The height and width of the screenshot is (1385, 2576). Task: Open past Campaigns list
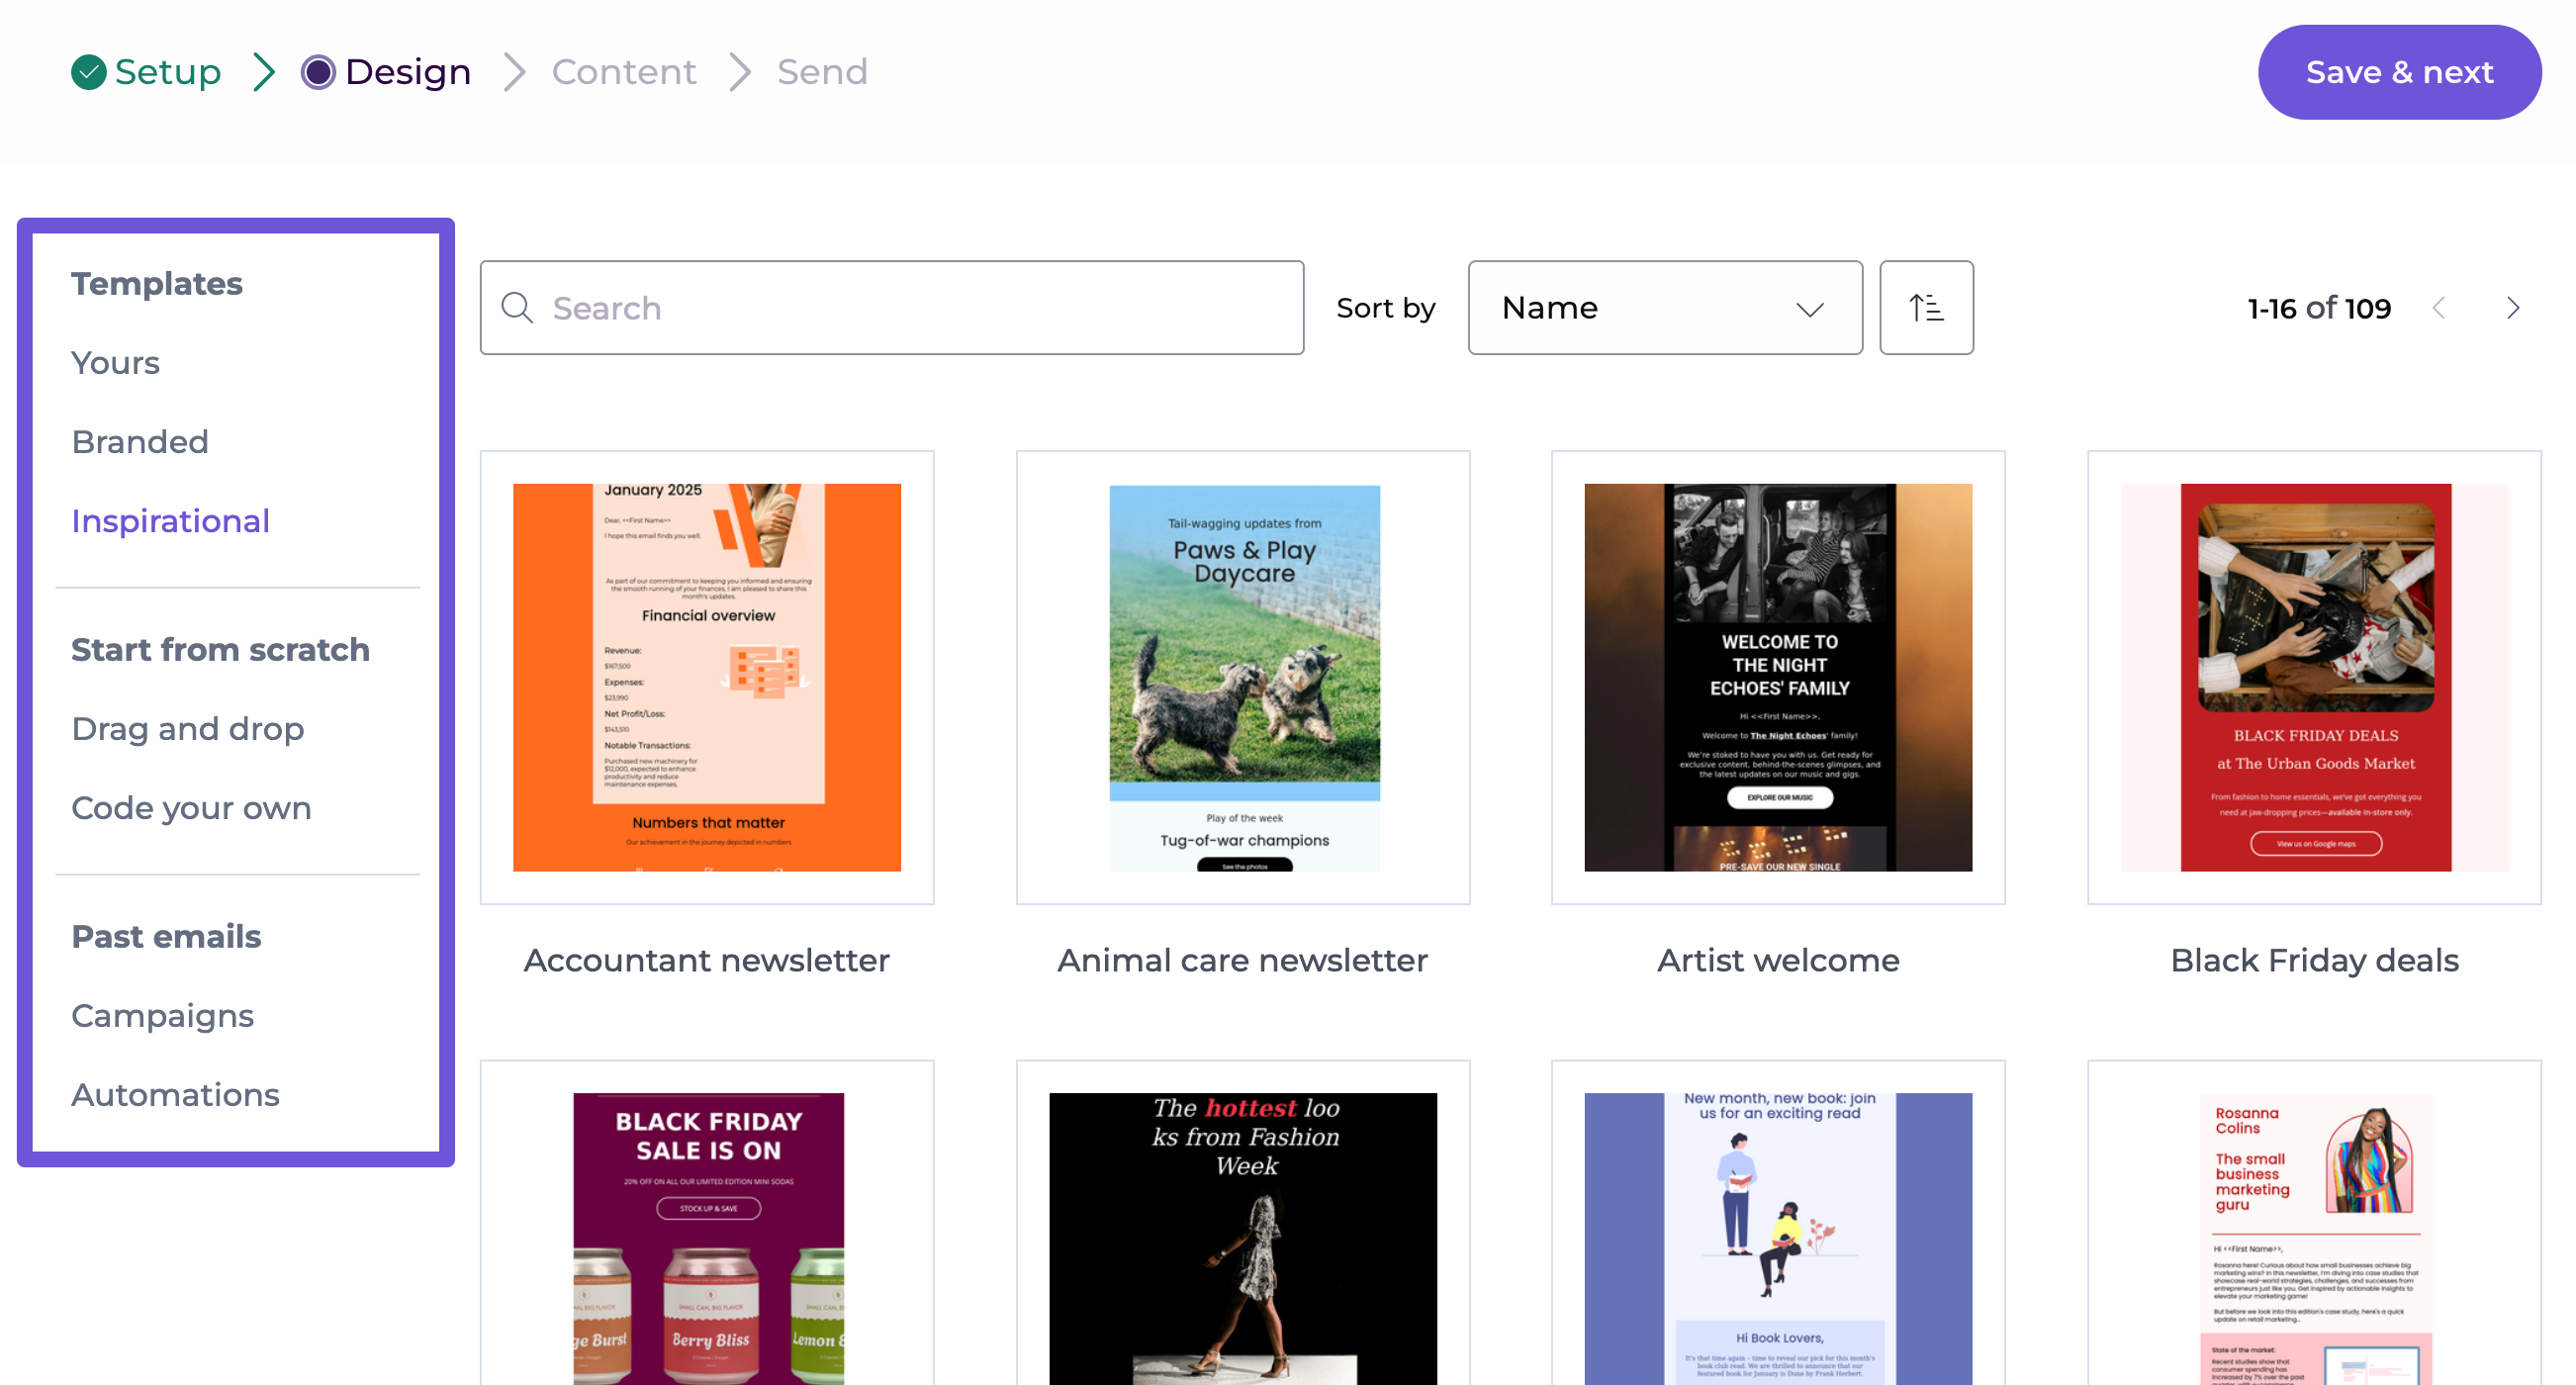163,1016
